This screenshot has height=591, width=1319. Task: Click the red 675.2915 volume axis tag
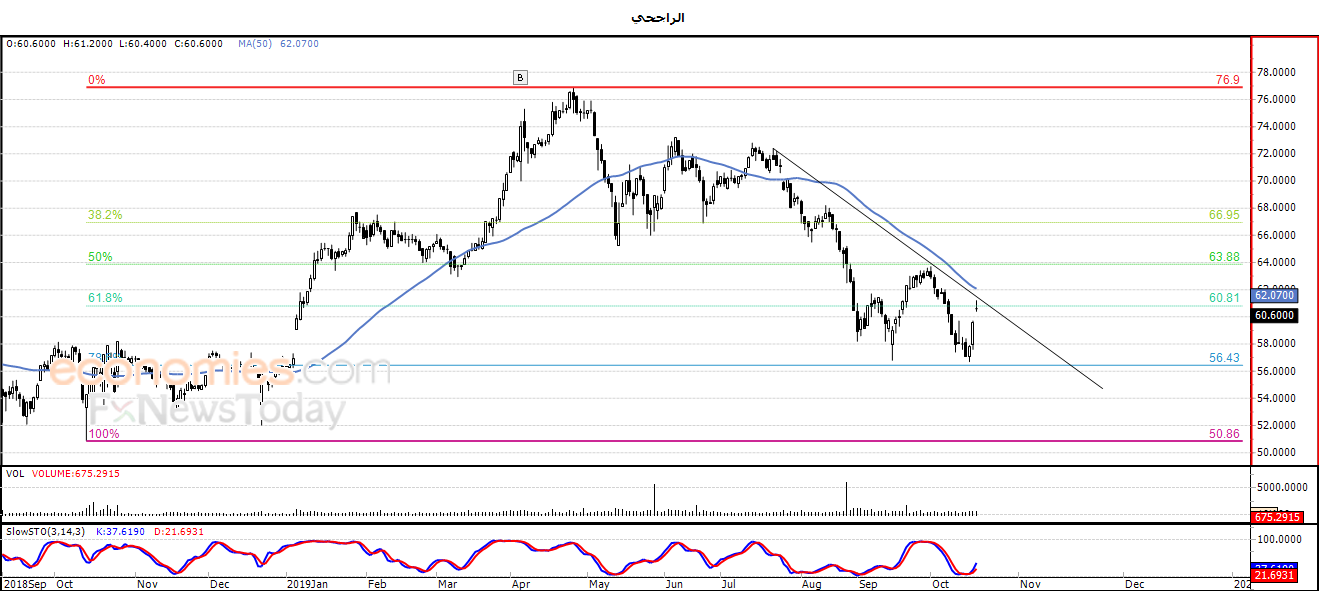point(1275,517)
